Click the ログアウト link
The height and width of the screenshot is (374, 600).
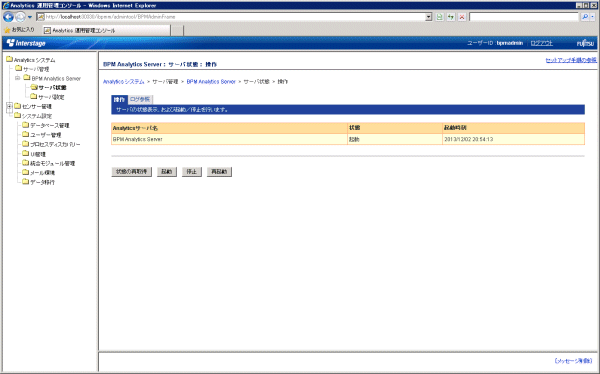(x=541, y=43)
